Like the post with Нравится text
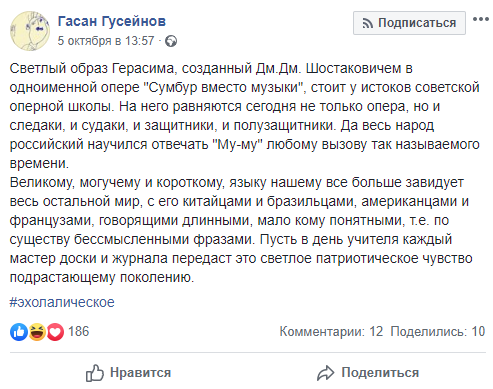Image resolution: width=493 pixels, height=389 pixels. pyautogui.click(x=141, y=373)
